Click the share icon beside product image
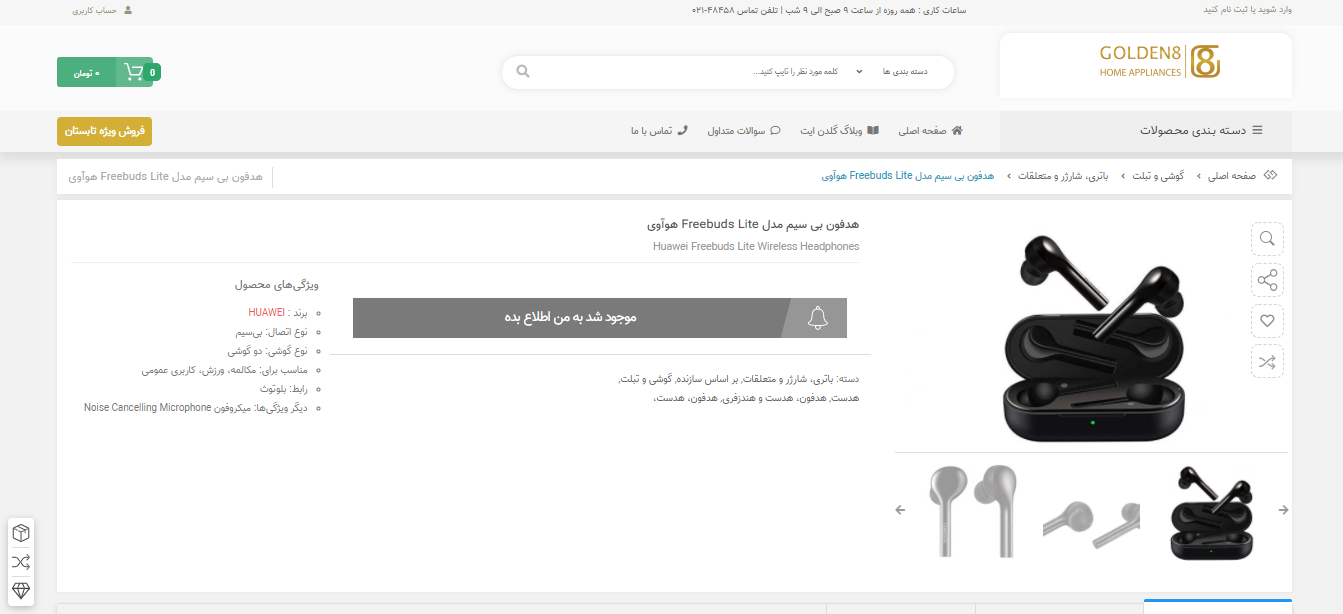Screen dimensions: 1343x614 (1267, 280)
